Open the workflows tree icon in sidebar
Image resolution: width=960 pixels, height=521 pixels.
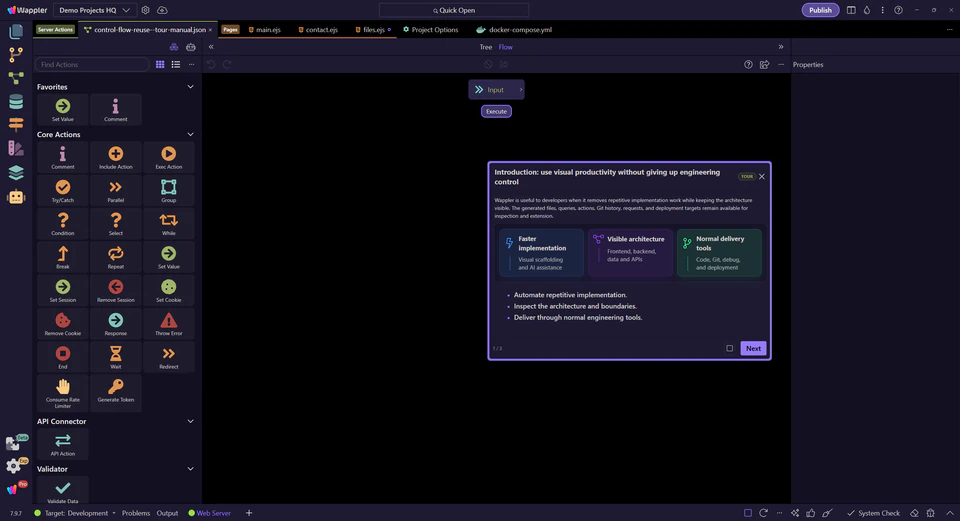[x=16, y=78]
